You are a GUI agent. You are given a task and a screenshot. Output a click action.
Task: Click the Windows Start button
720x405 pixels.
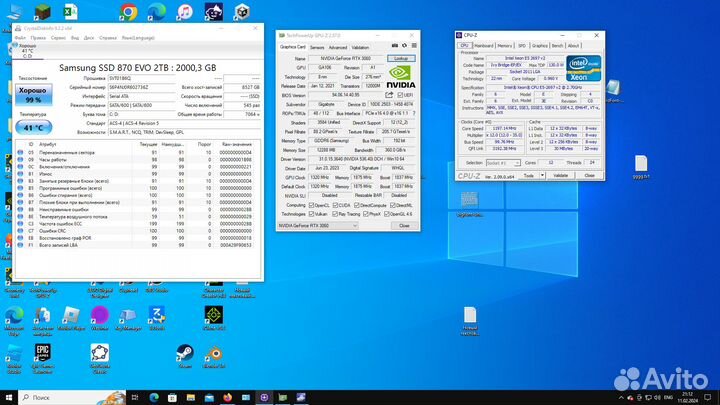coord(9,398)
